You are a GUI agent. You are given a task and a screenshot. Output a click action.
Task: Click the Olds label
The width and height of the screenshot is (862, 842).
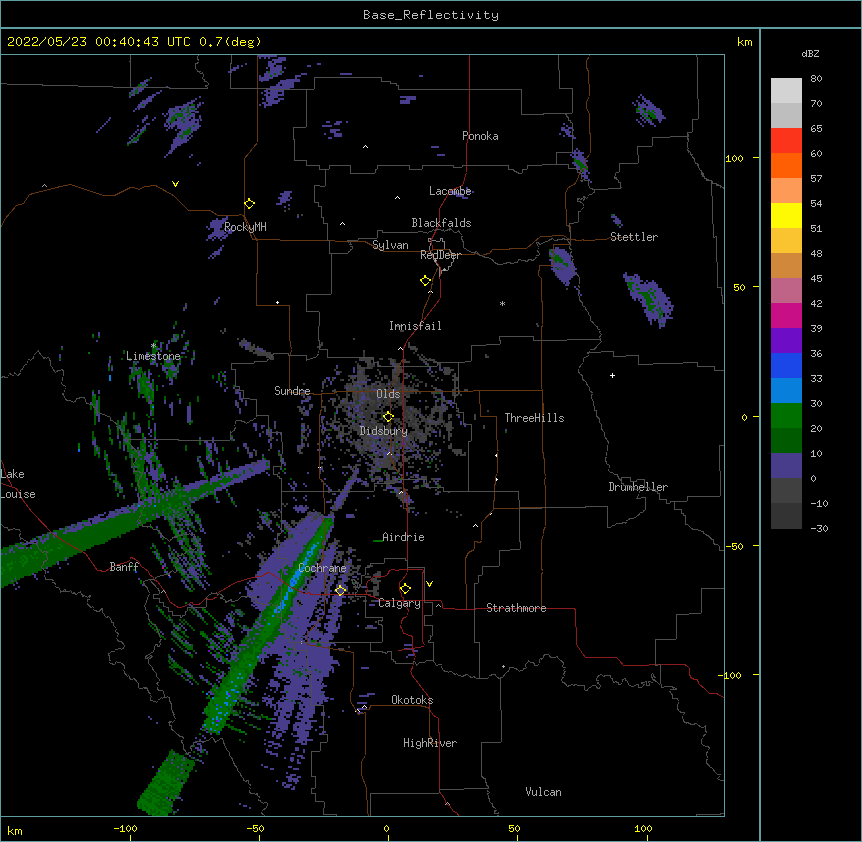coord(388,394)
